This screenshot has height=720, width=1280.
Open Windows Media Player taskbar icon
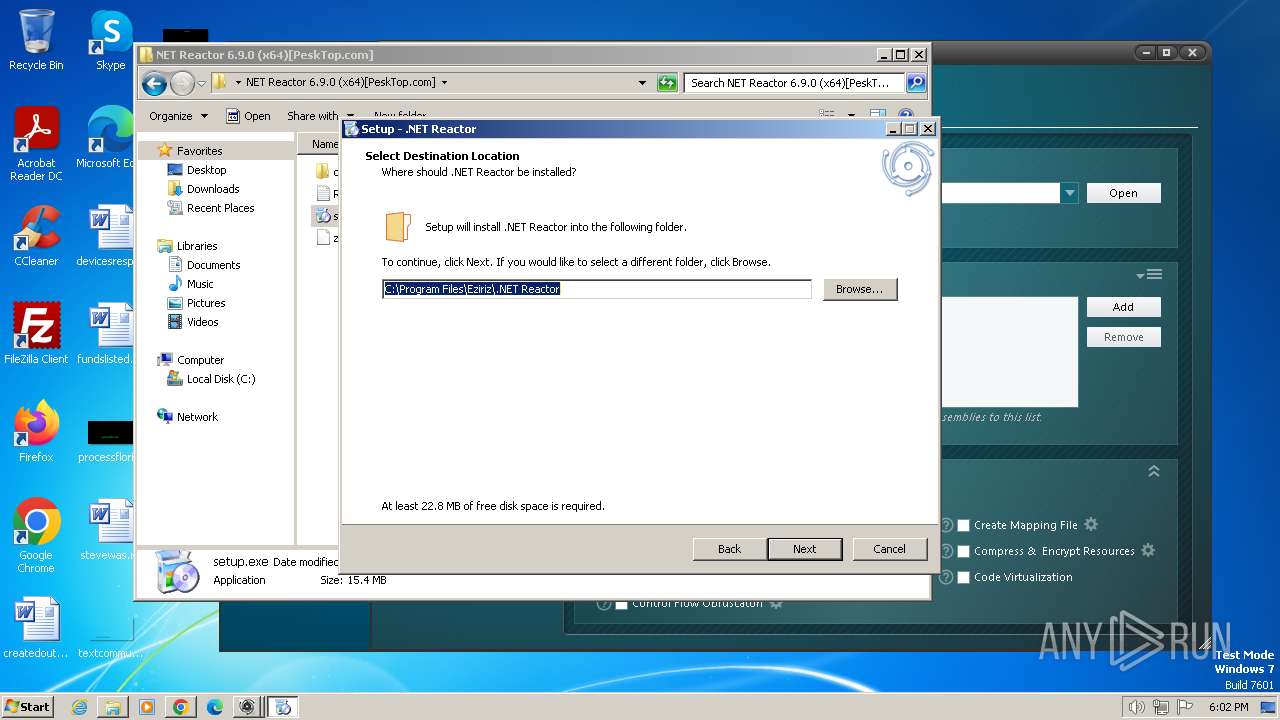[x=146, y=707]
